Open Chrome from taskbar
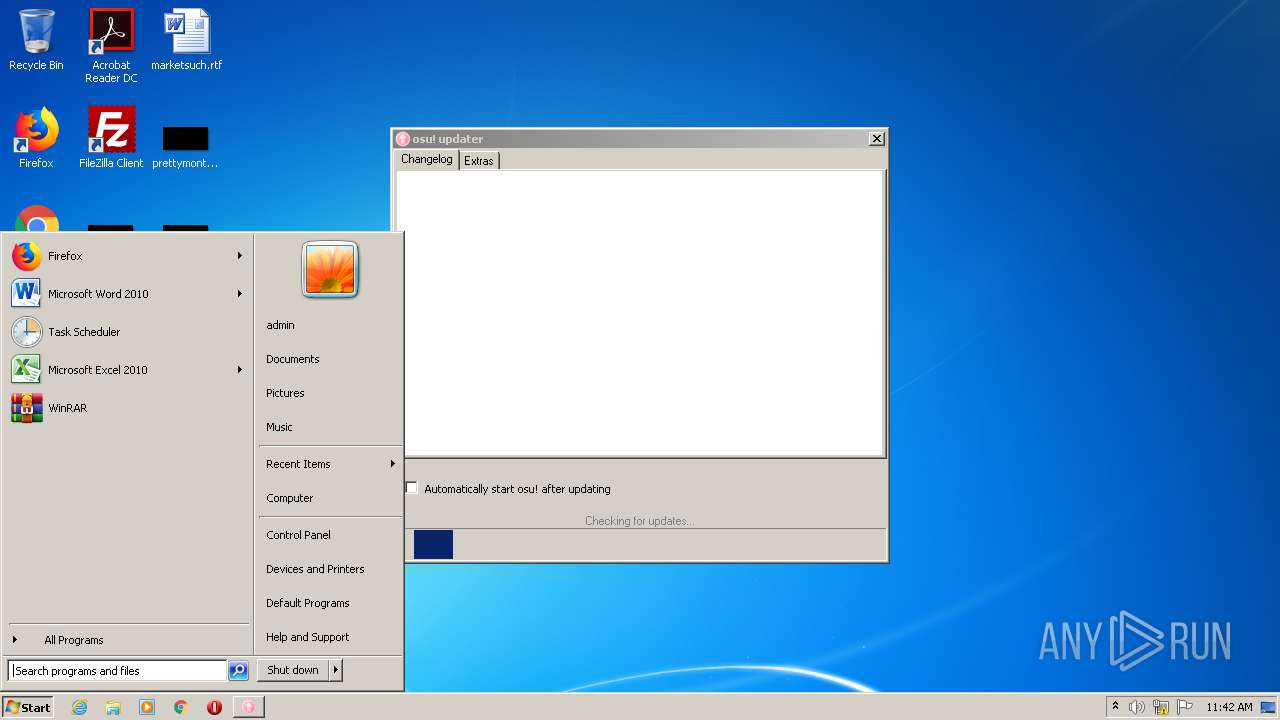 [x=181, y=707]
